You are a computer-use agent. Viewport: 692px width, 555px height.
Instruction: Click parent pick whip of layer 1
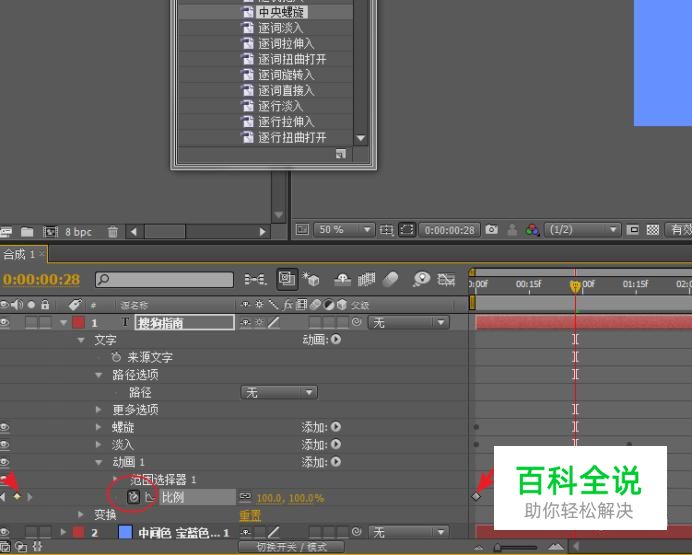coord(357,322)
